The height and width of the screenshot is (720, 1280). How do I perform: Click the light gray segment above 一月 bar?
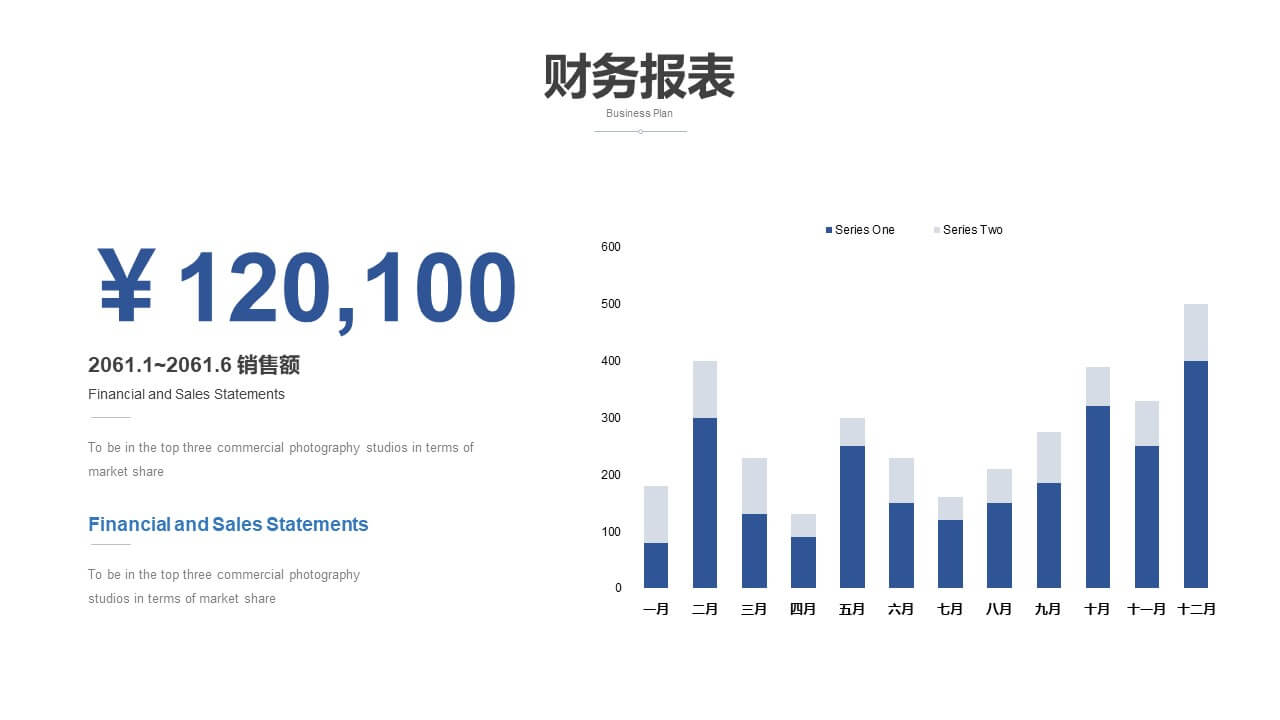tap(656, 514)
